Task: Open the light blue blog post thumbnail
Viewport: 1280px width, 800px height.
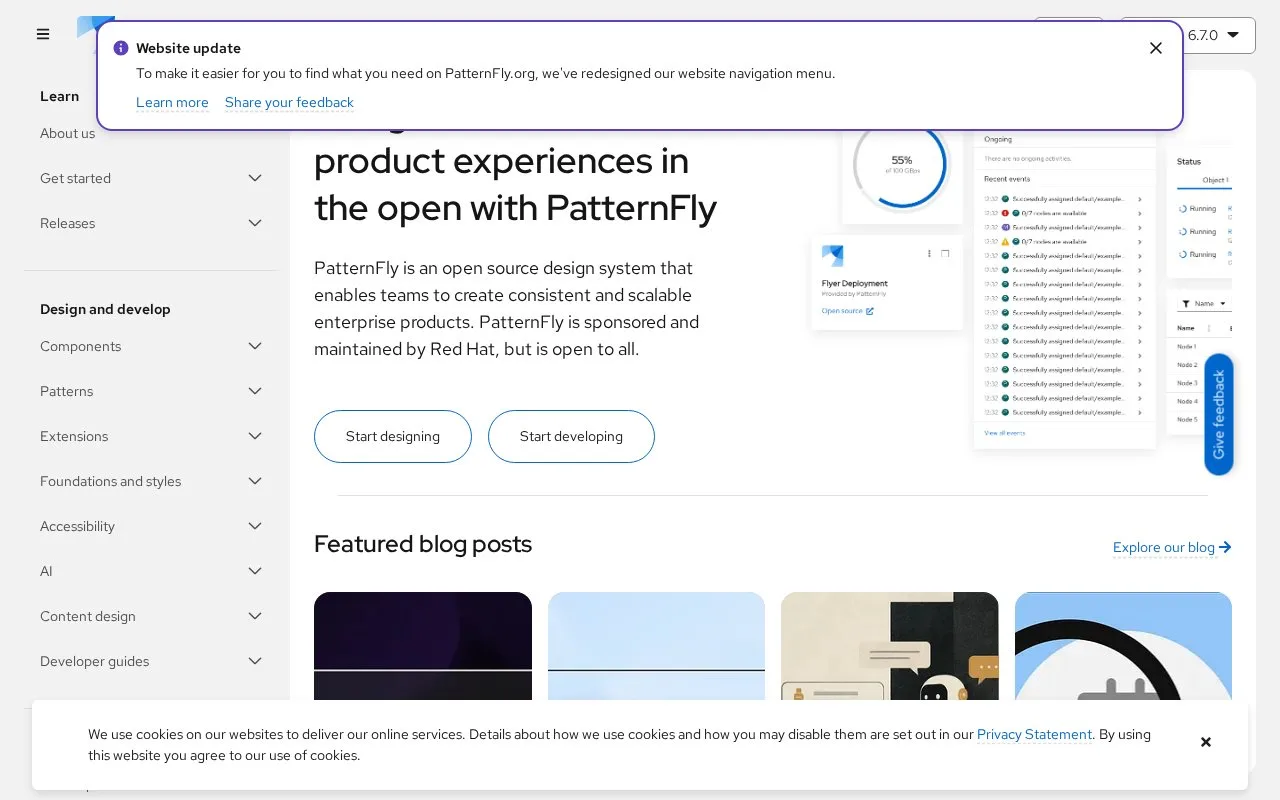Action: click(656, 646)
